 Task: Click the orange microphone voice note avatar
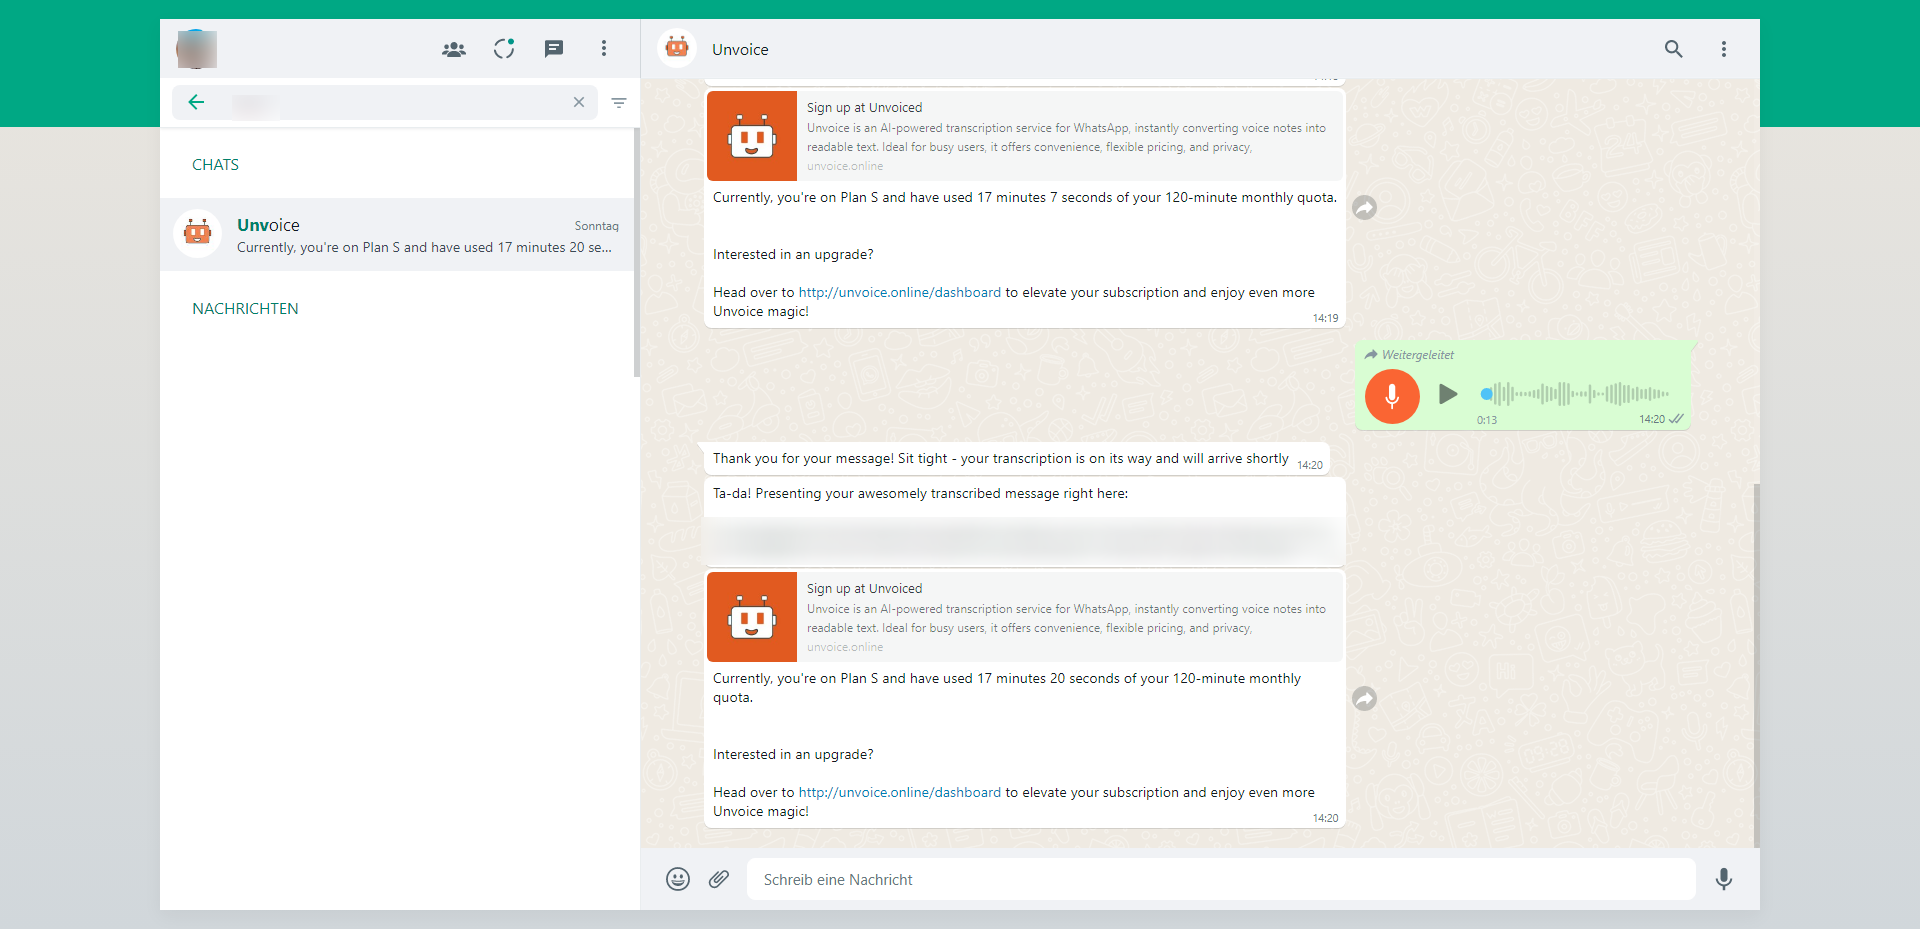1392,397
